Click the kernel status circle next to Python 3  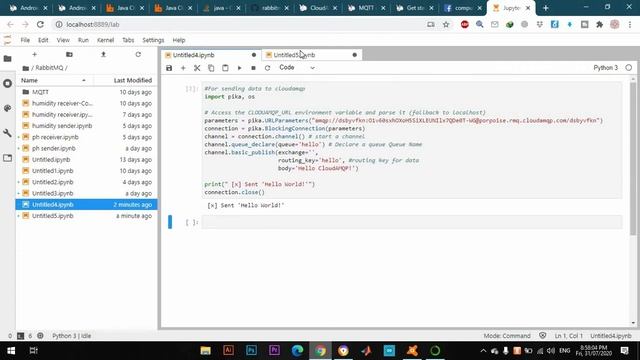coord(629,68)
